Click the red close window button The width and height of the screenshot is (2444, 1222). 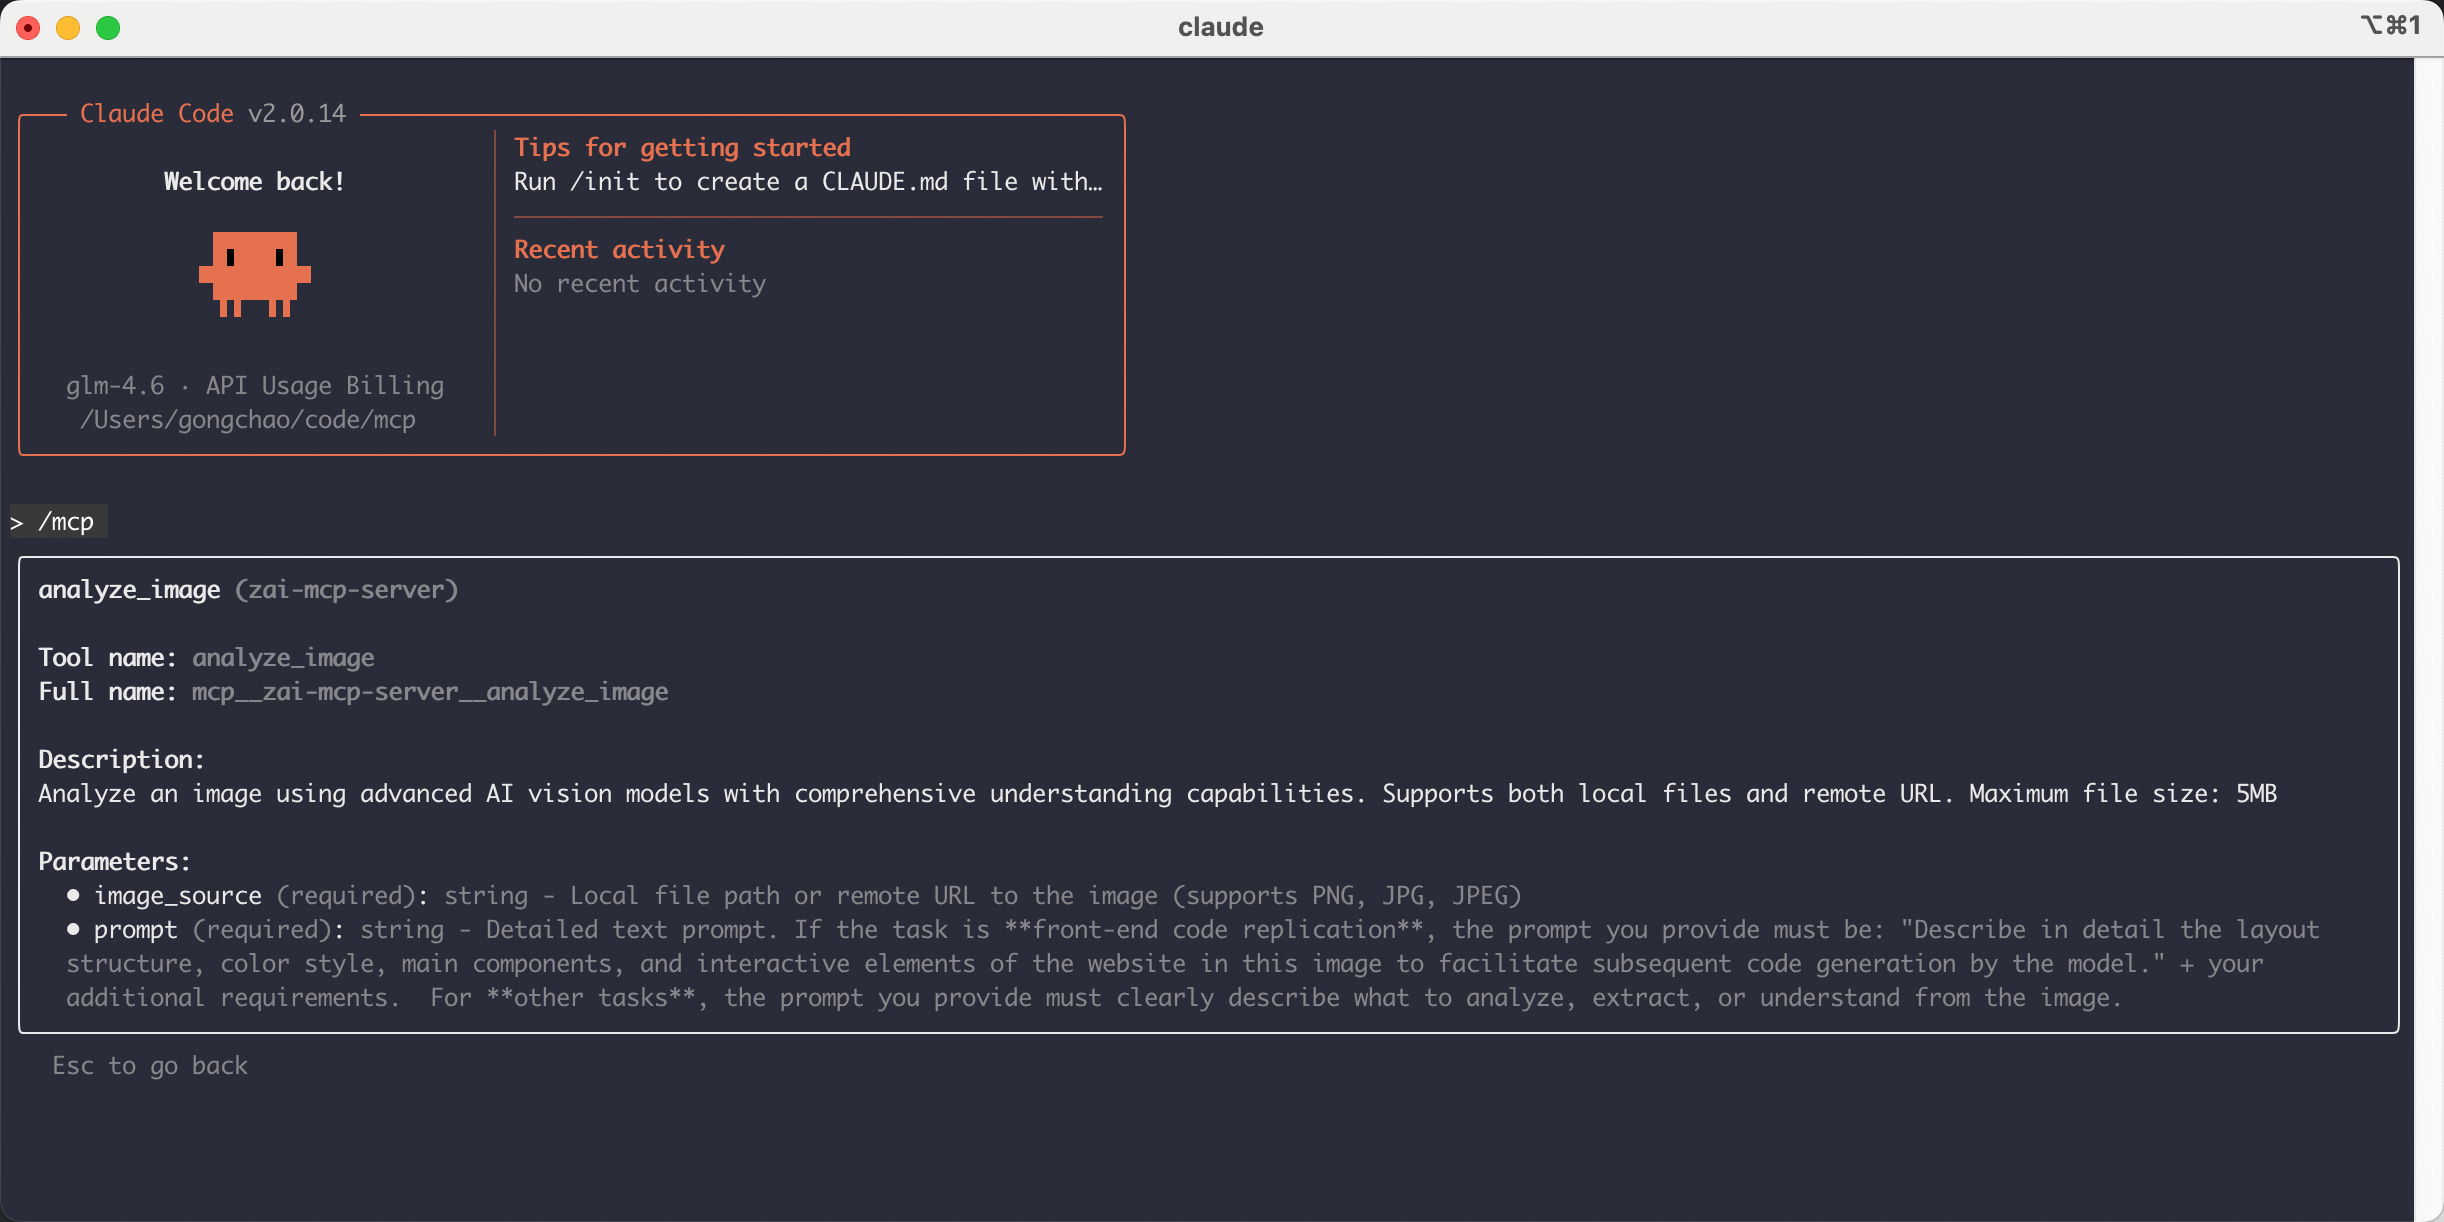coord(28,28)
